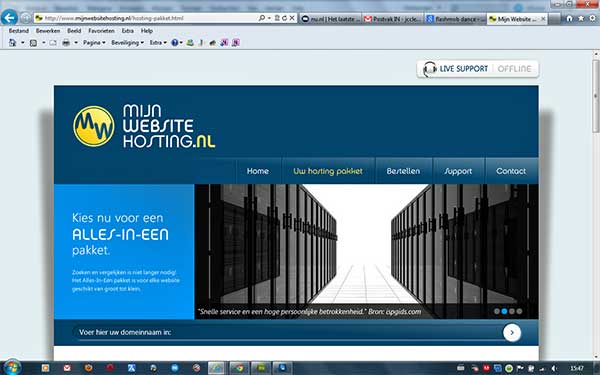Expand the print options dropdown arrow

click(76, 43)
